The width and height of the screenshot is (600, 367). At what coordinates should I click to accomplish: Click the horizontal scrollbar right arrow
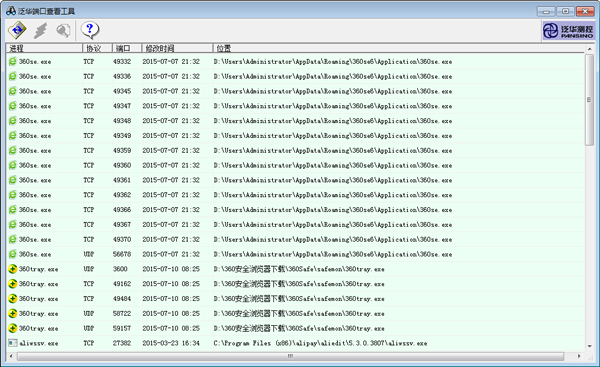579,356
